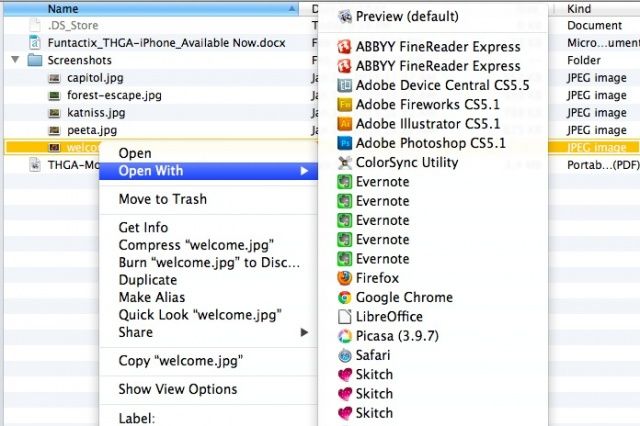Choose Move to Trash from context menu

[x=162, y=199]
